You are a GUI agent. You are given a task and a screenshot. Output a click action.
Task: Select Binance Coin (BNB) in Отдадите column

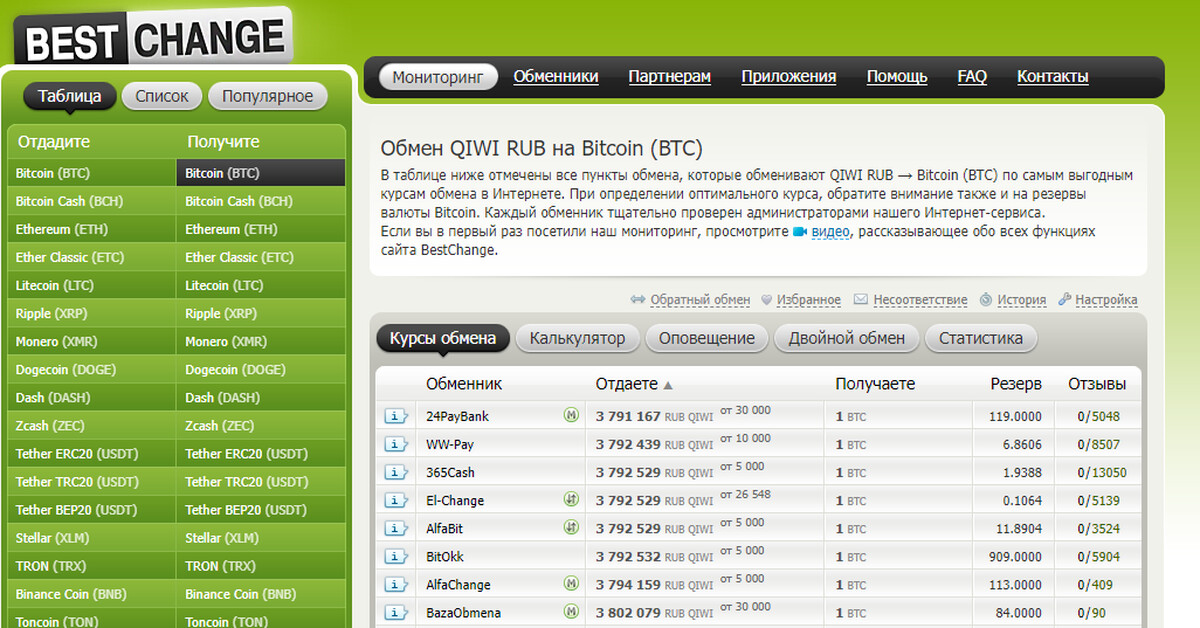91,593
